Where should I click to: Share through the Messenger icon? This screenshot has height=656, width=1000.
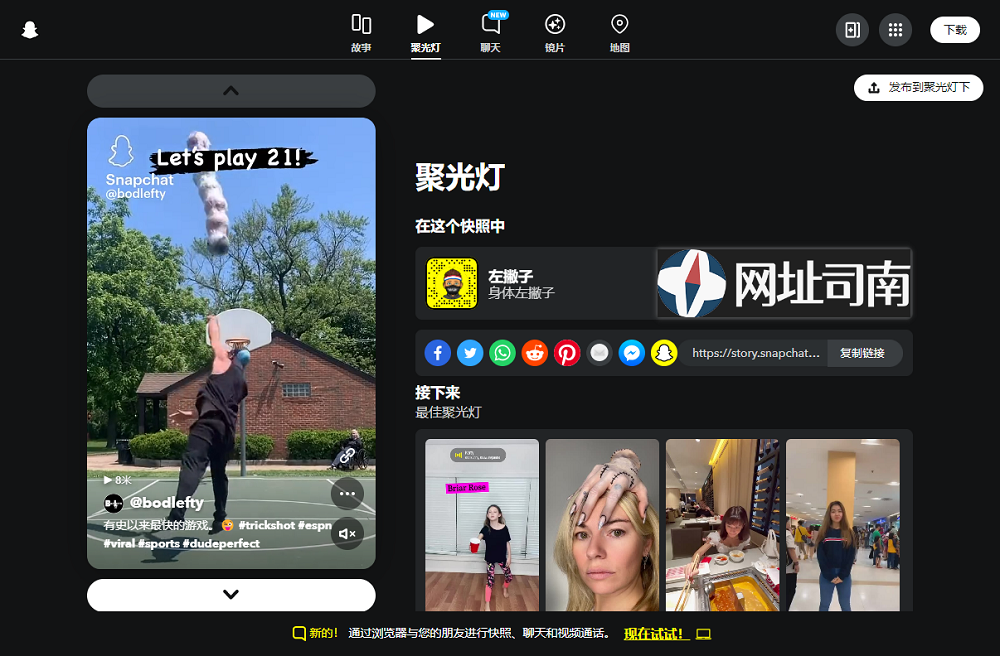tap(631, 353)
